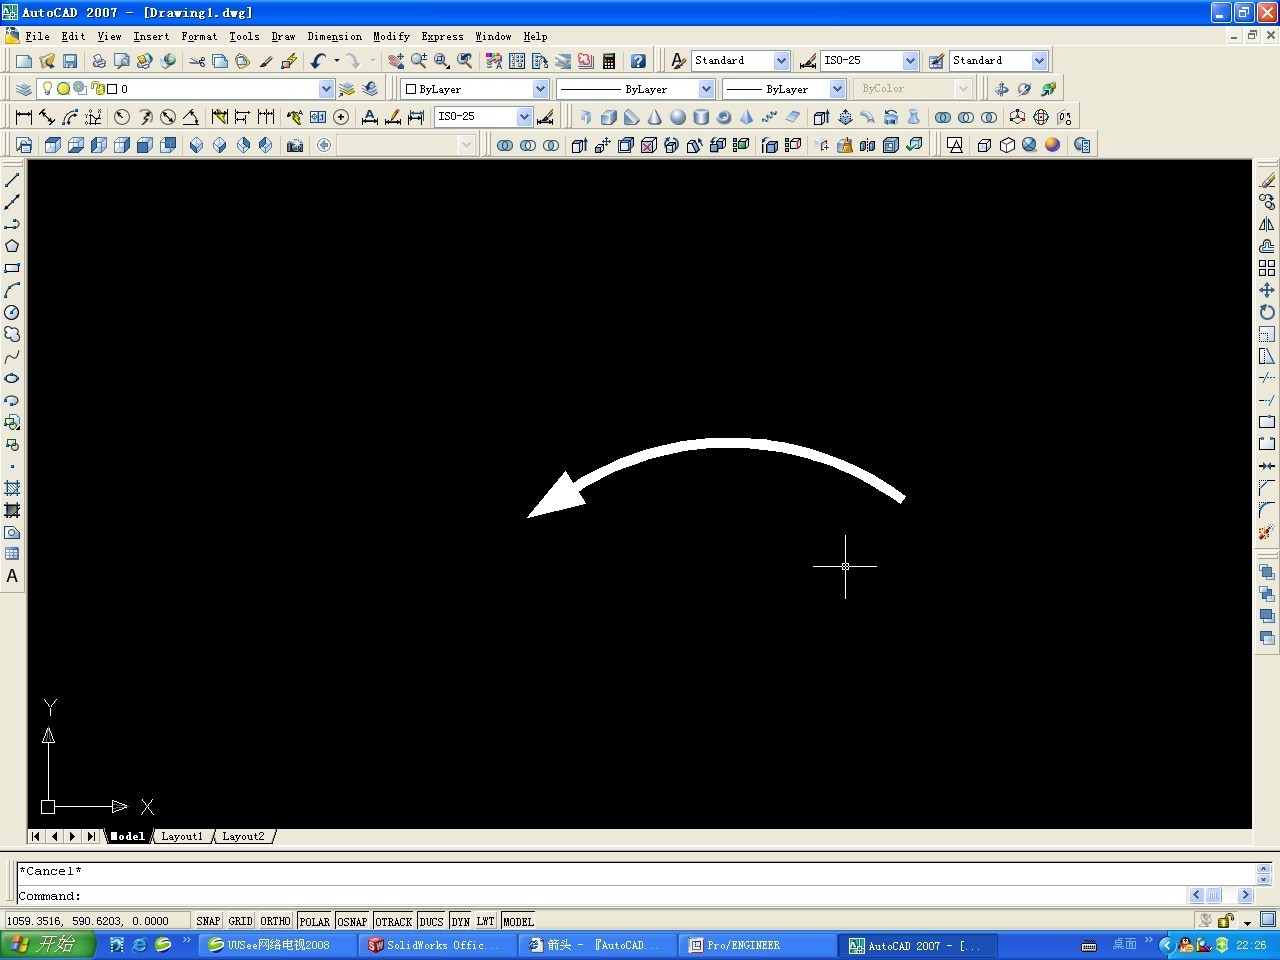This screenshot has width=1280, height=960.
Task: Toggle SNAP mode in status bar
Action: pyautogui.click(x=208, y=921)
